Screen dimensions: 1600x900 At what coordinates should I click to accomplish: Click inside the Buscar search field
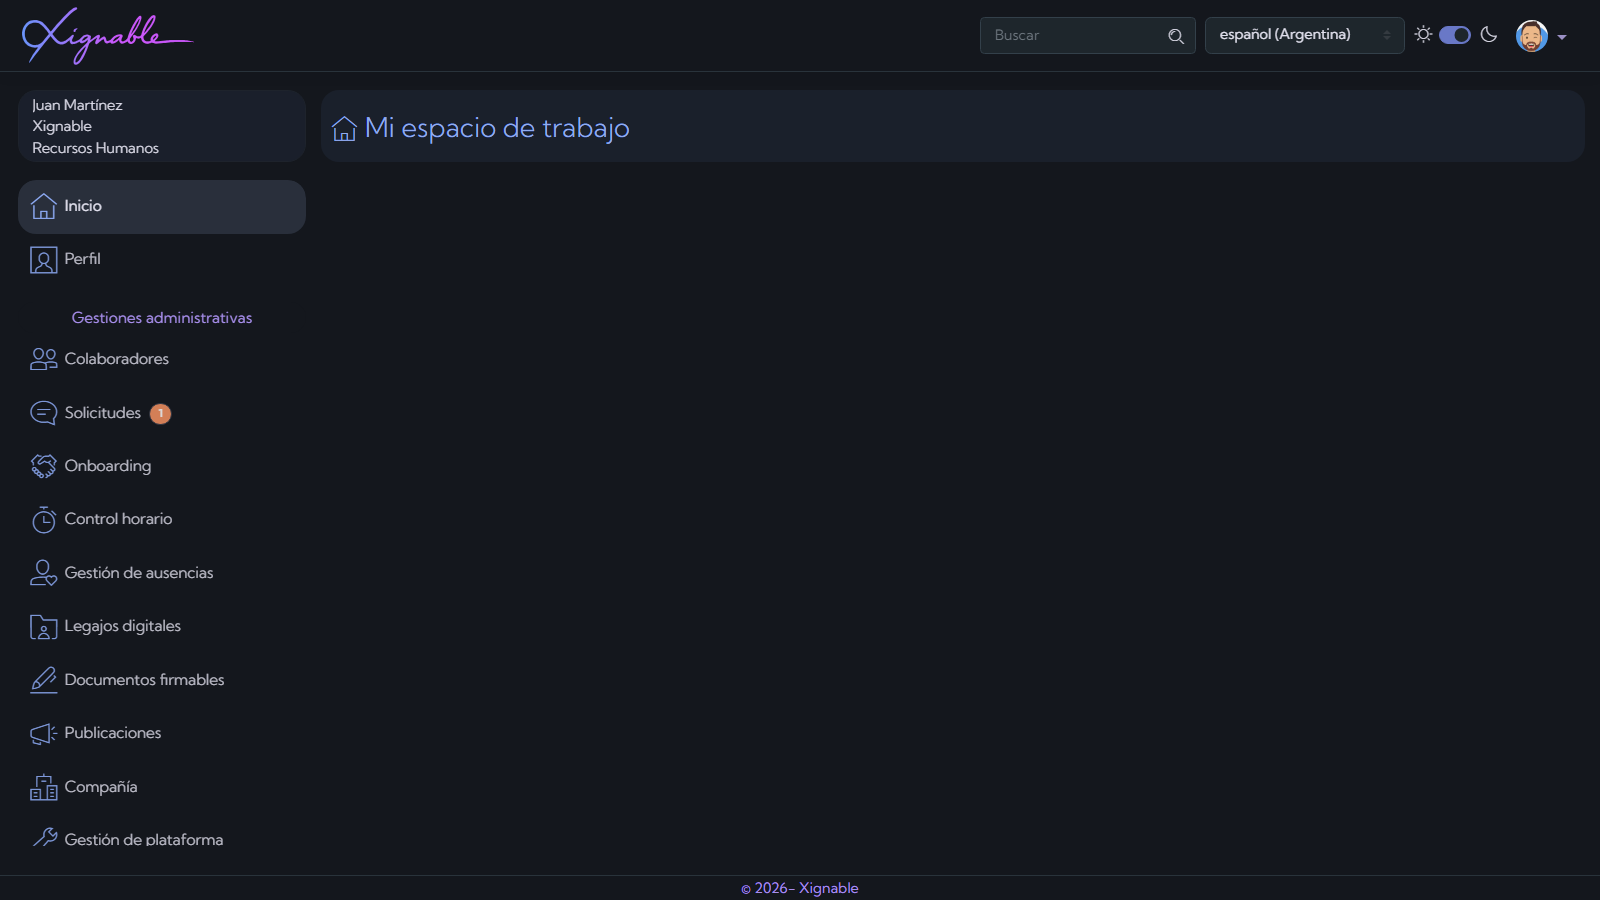1075,35
